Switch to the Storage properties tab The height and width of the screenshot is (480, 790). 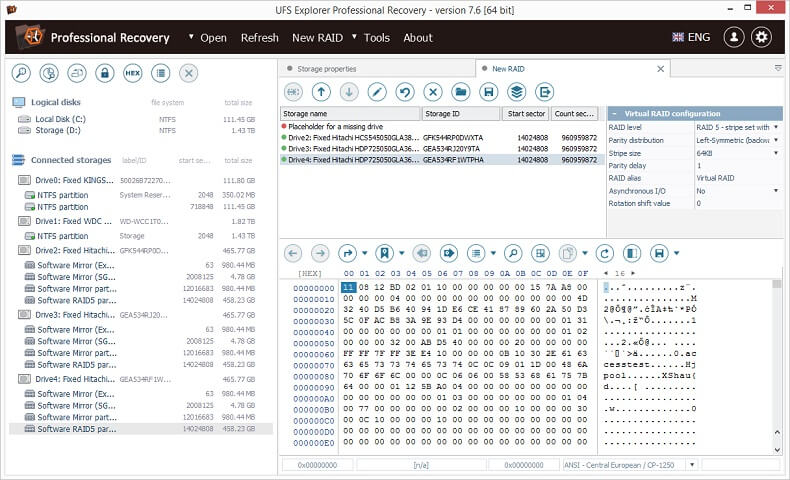[326, 69]
